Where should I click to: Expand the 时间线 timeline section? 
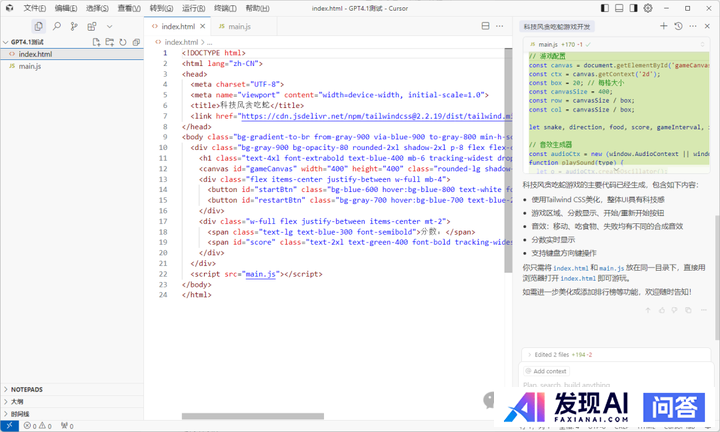72,414
